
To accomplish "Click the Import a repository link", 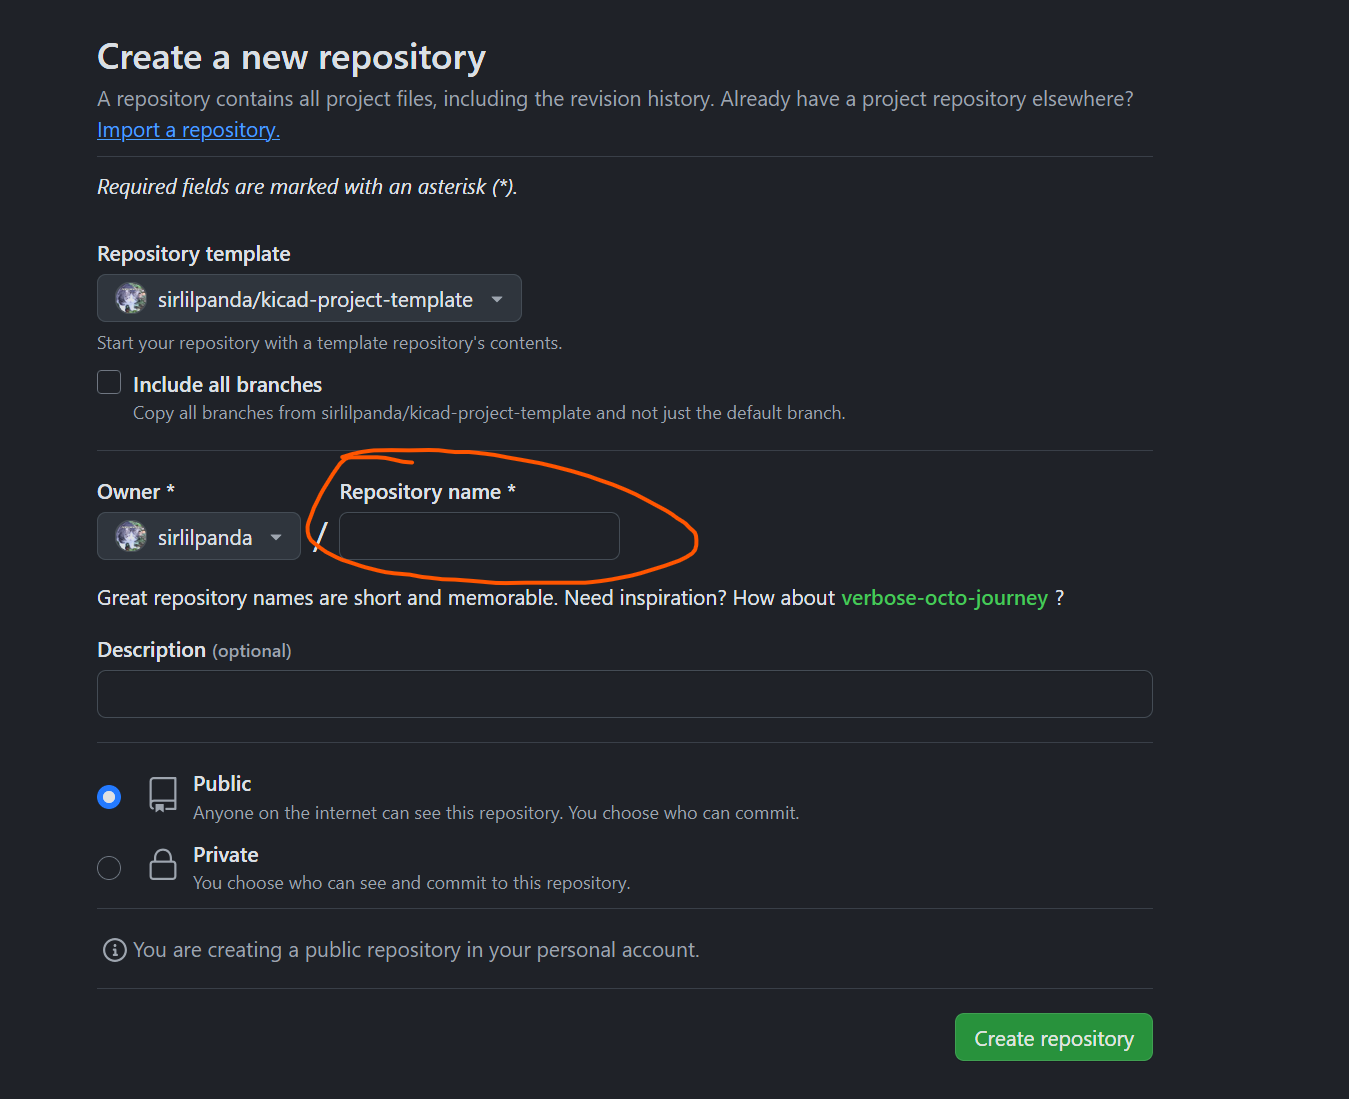I will (x=188, y=130).
